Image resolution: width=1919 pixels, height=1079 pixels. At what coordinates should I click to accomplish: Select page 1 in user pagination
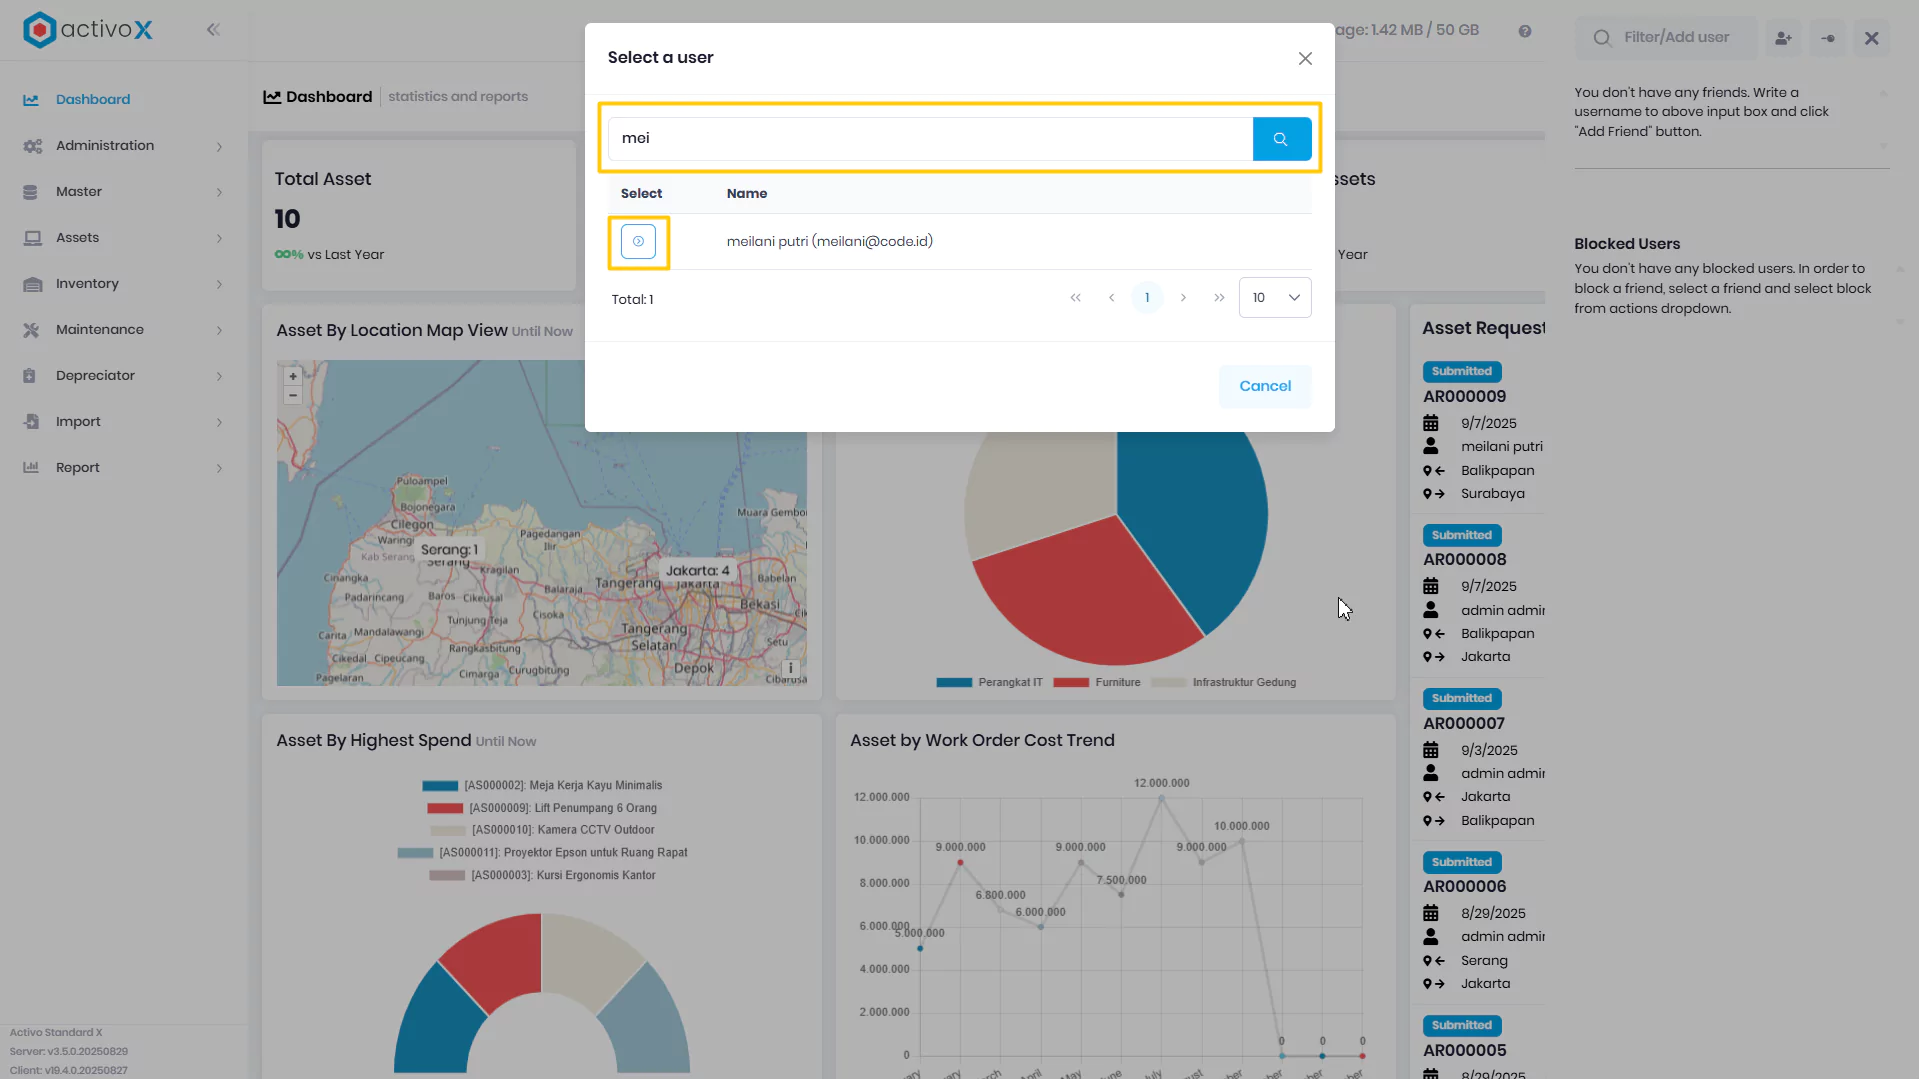pyautogui.click(x=1147, y=298)
